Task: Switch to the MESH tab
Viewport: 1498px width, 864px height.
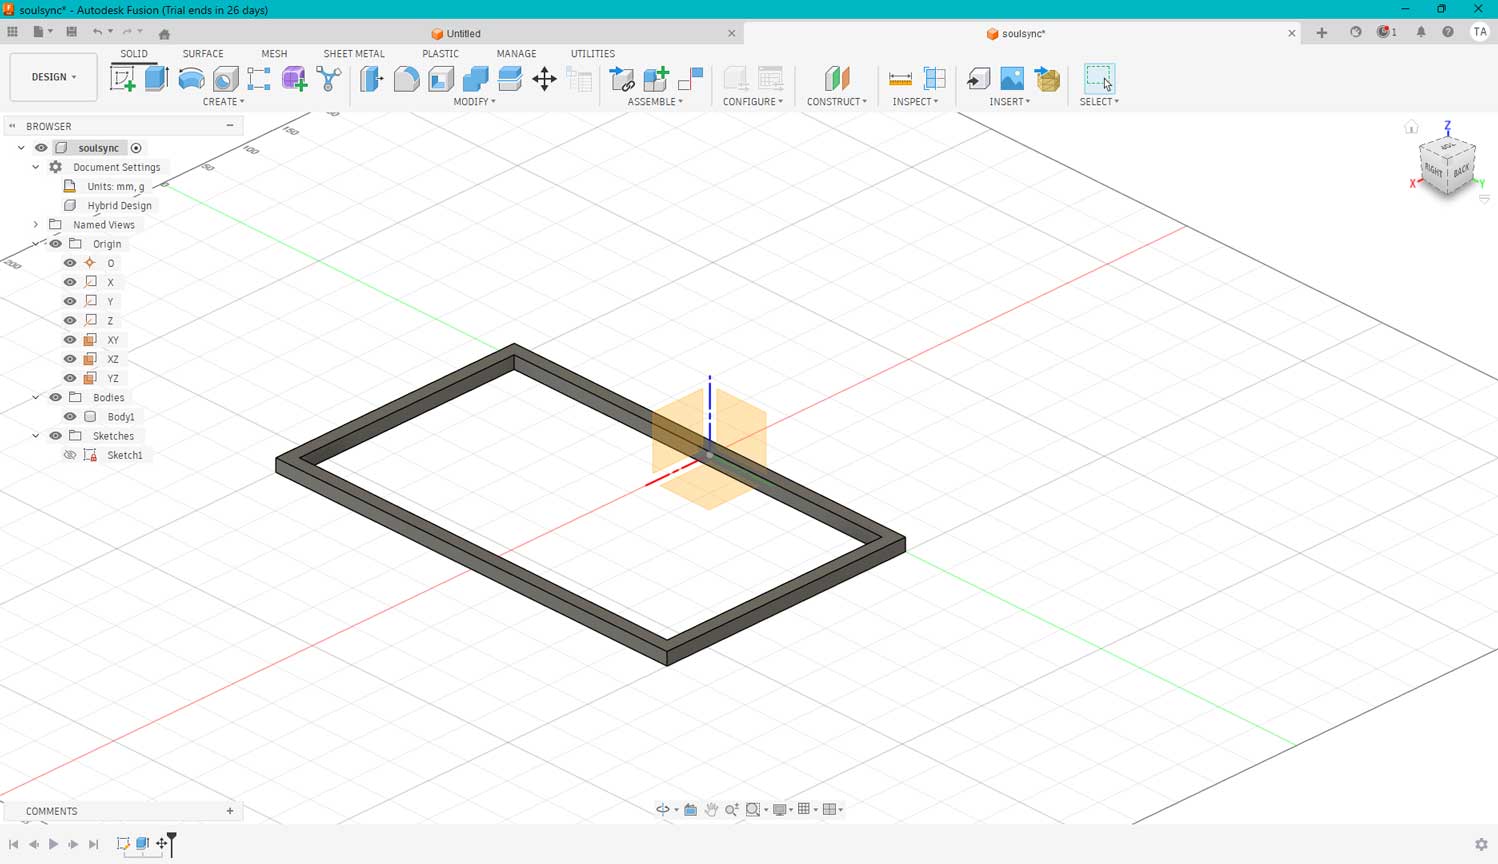Action: coord(274,54)
